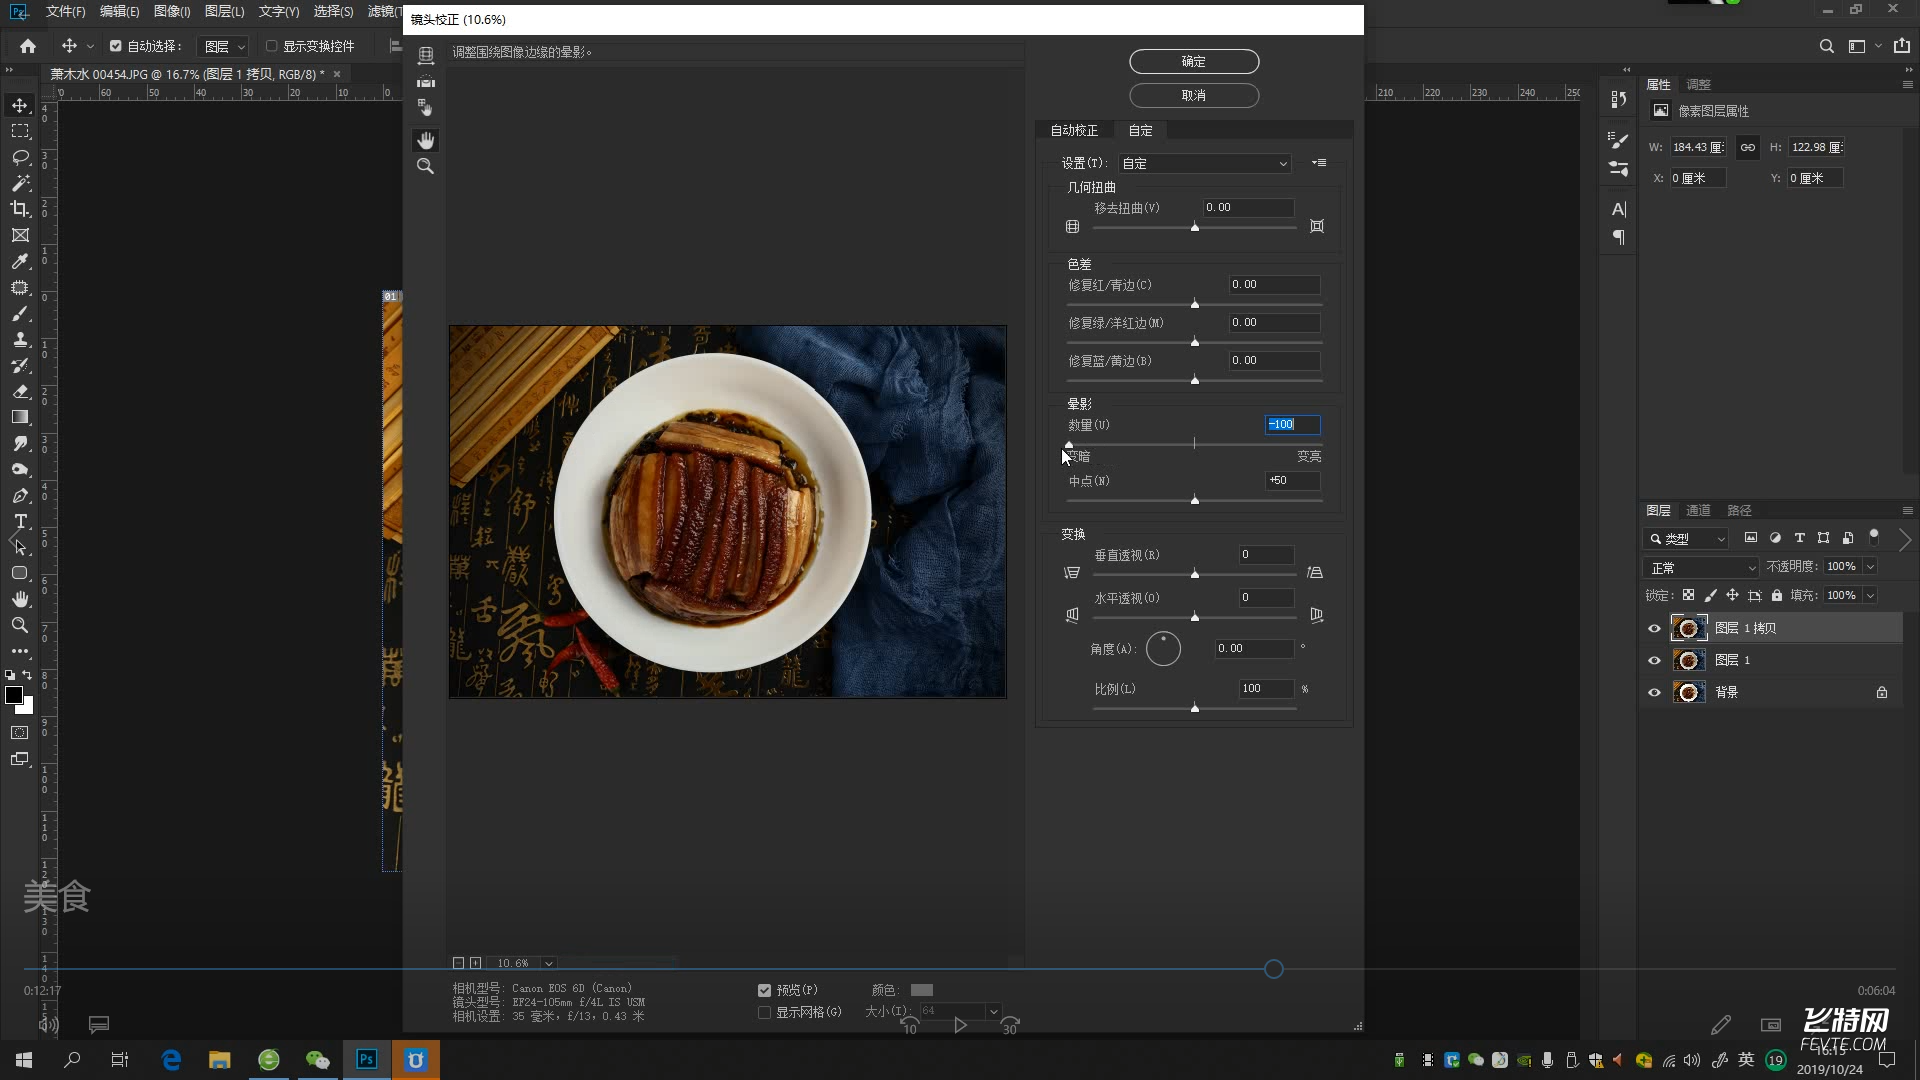
Task: Click 取消 cancel button
Action: click(1192, 95)
